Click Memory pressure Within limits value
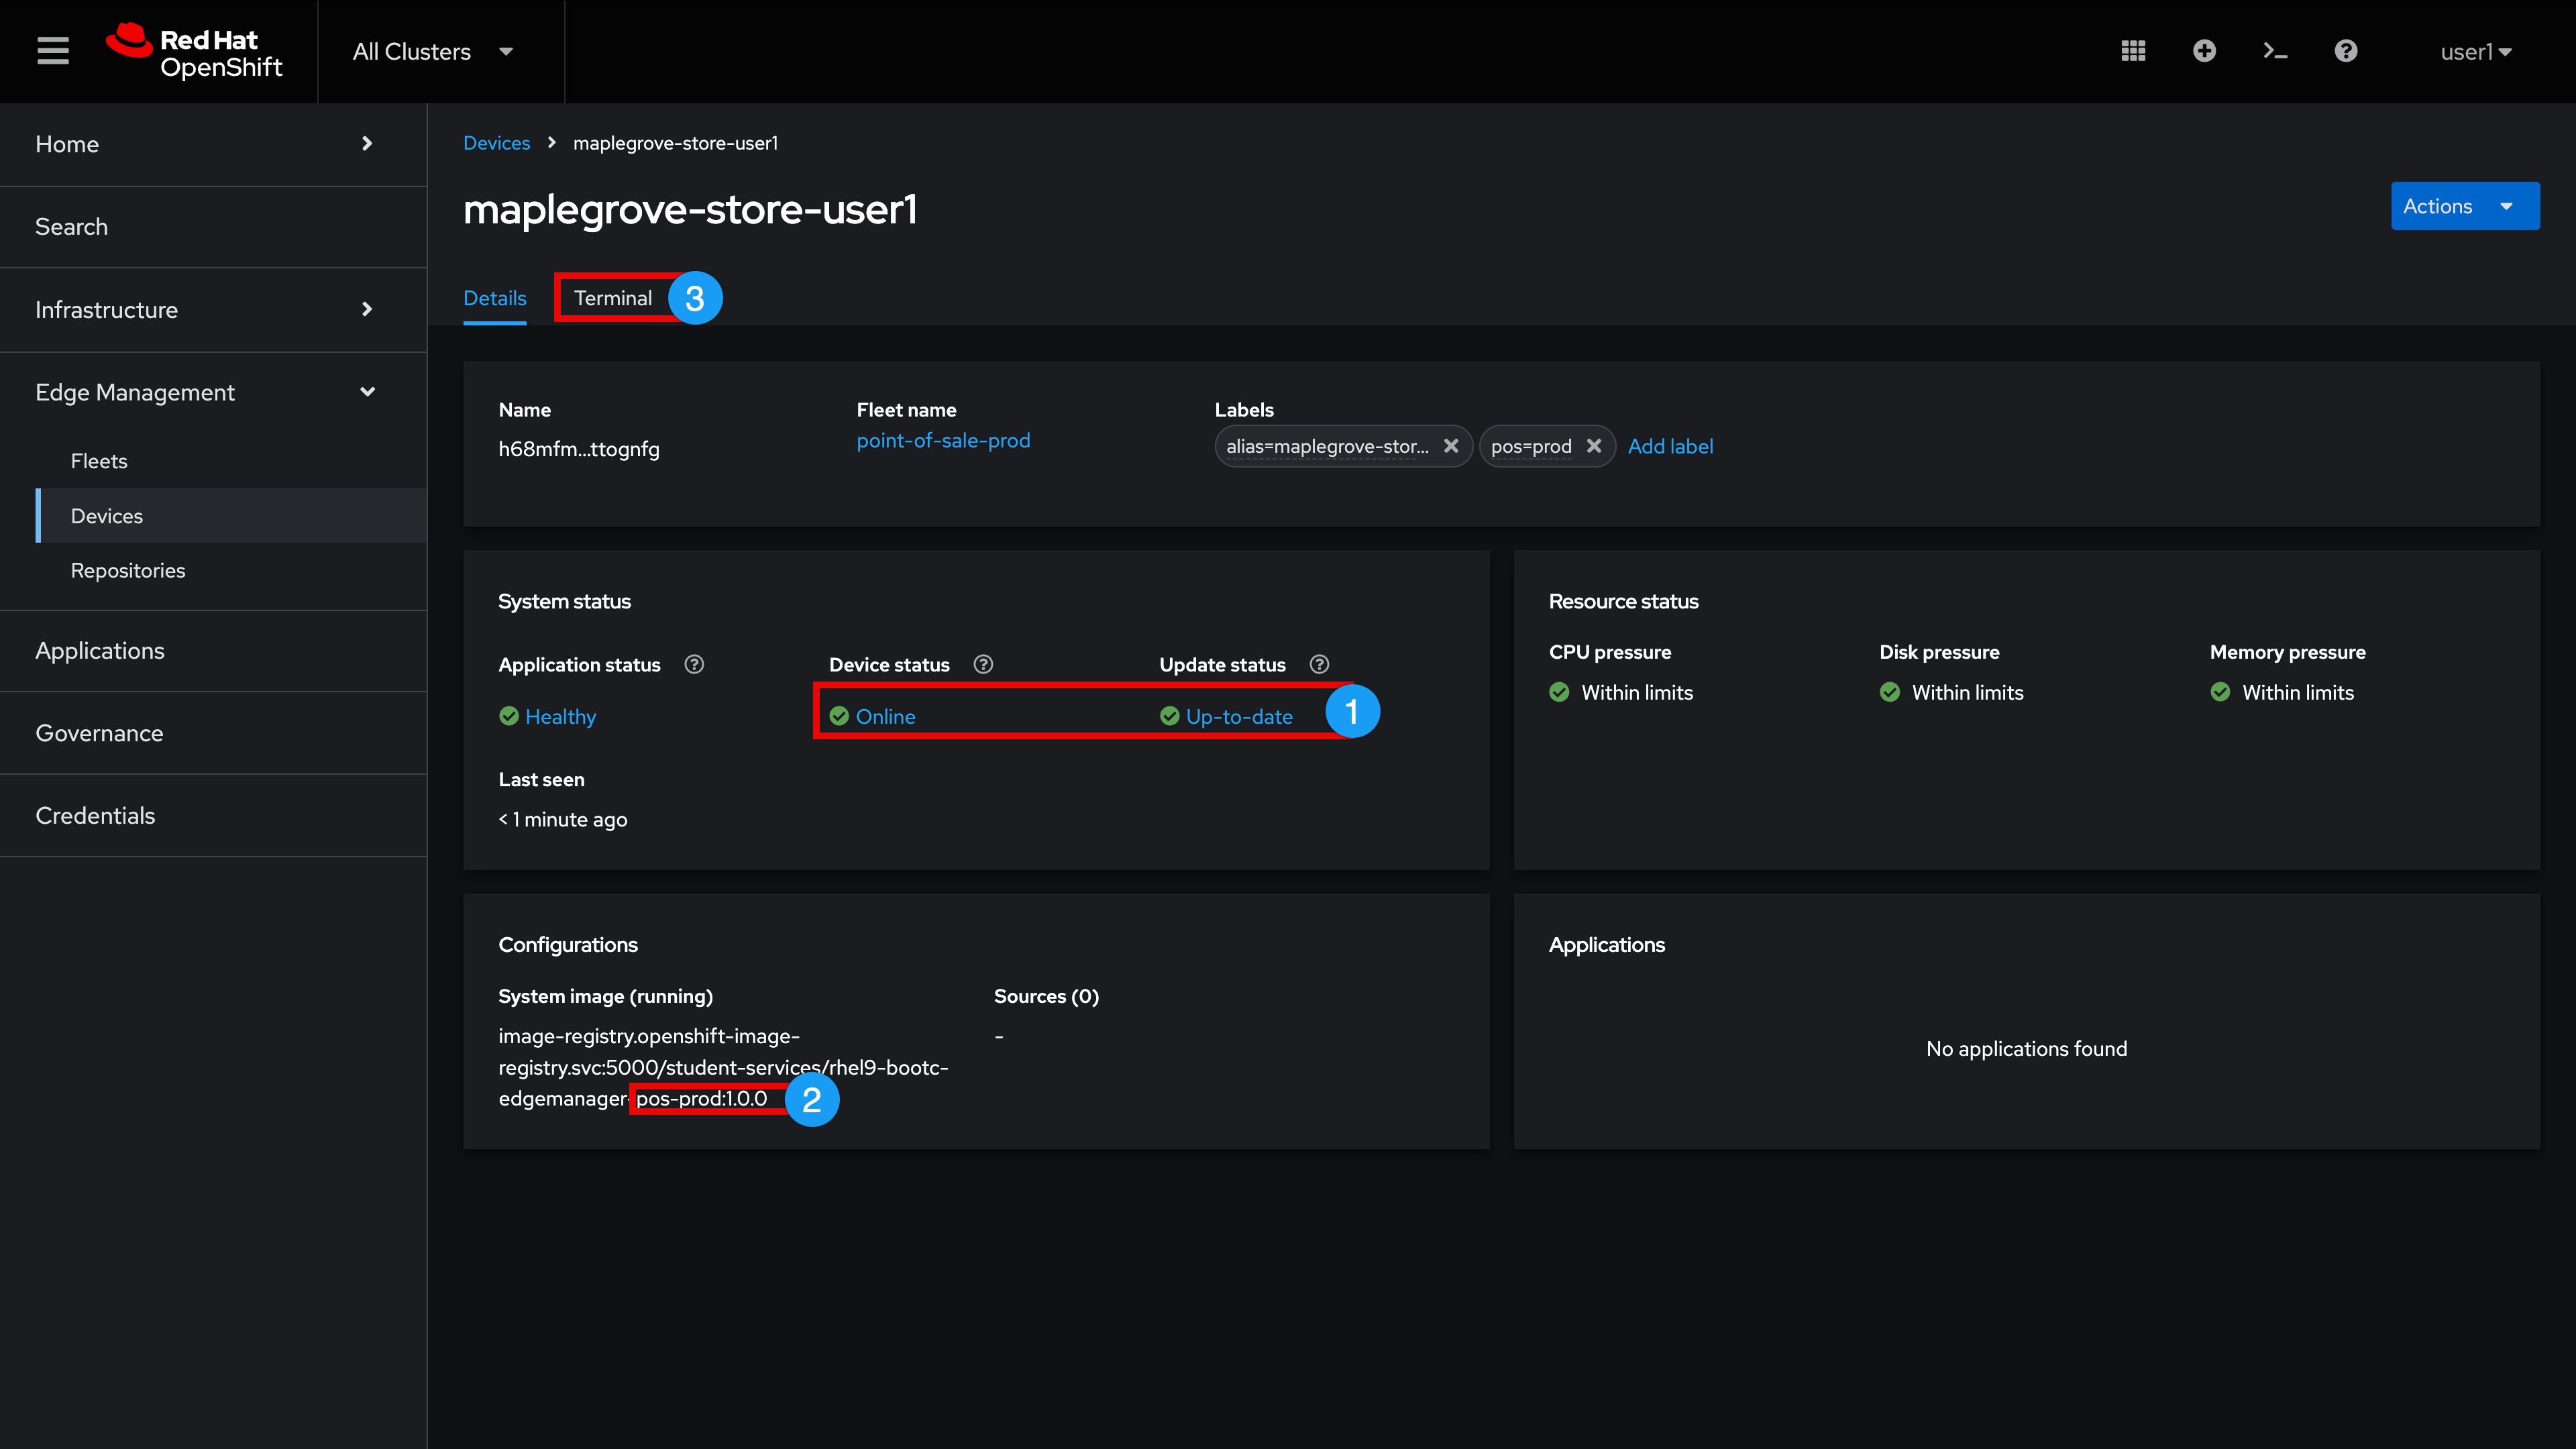The height and width of the screenshot is (1449, 2576). tap(2297, 692)
